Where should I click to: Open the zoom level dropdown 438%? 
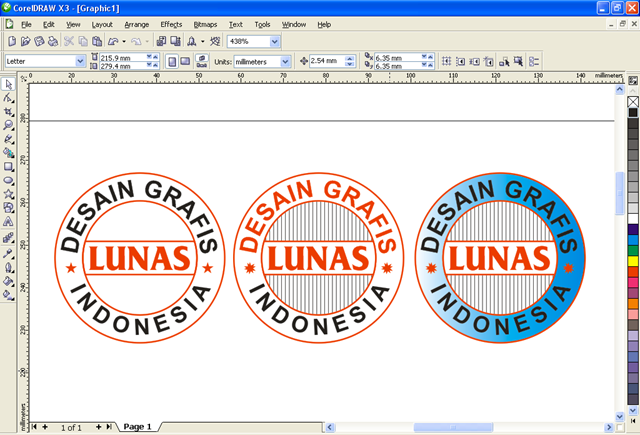[x=274, y=42]
